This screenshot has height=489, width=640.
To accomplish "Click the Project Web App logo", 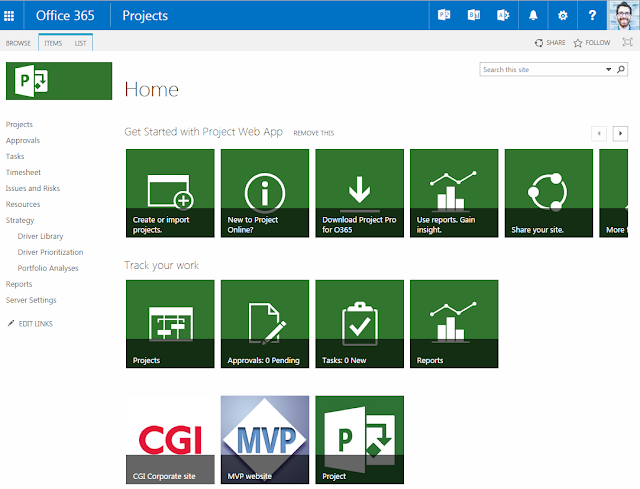I will 59,81.
